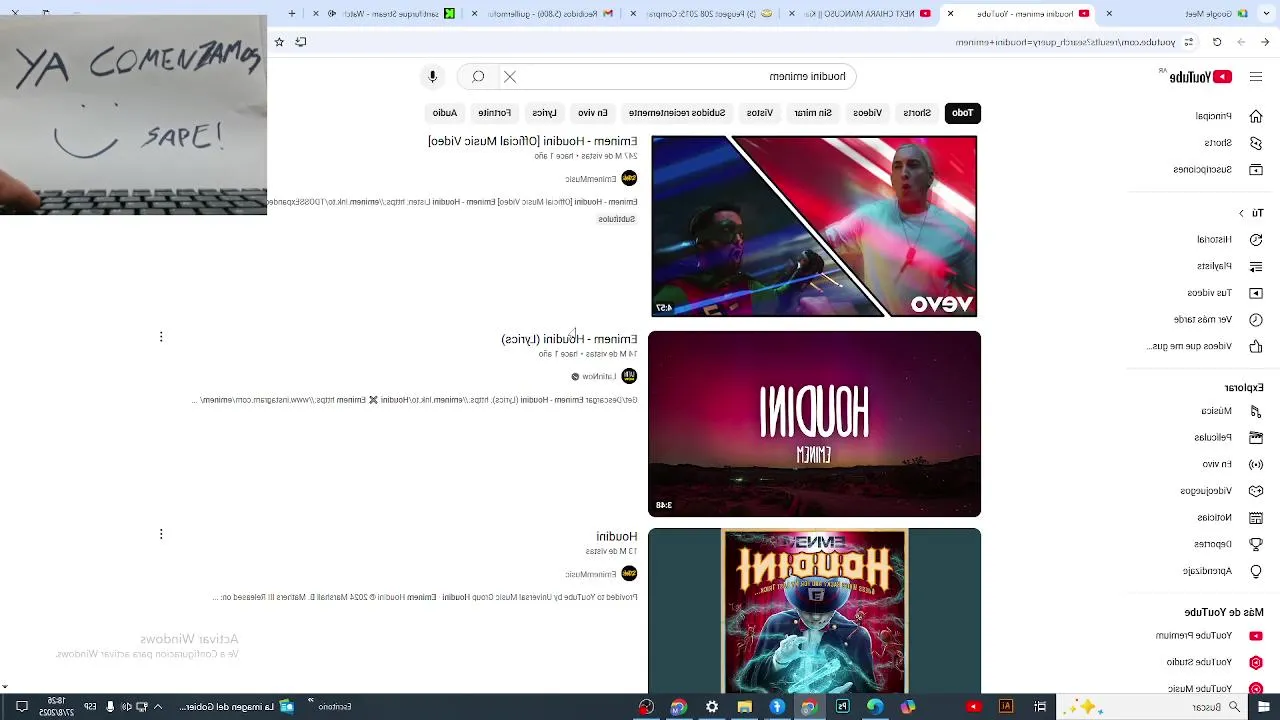The image size is (1280, 720).
Task: Open Historial in the sidebar
Action: click(x=1228, y=240)
